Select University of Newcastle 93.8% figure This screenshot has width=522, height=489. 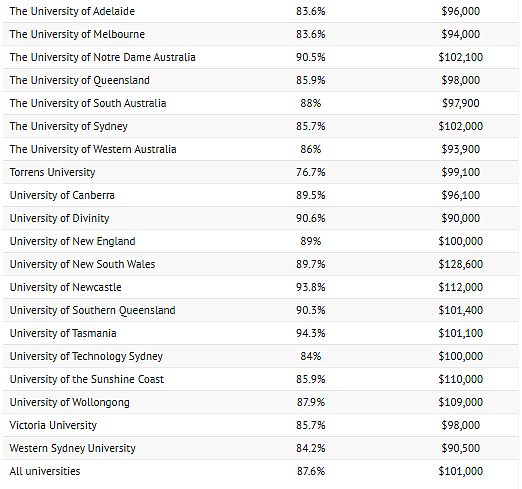tap(310, 287)
